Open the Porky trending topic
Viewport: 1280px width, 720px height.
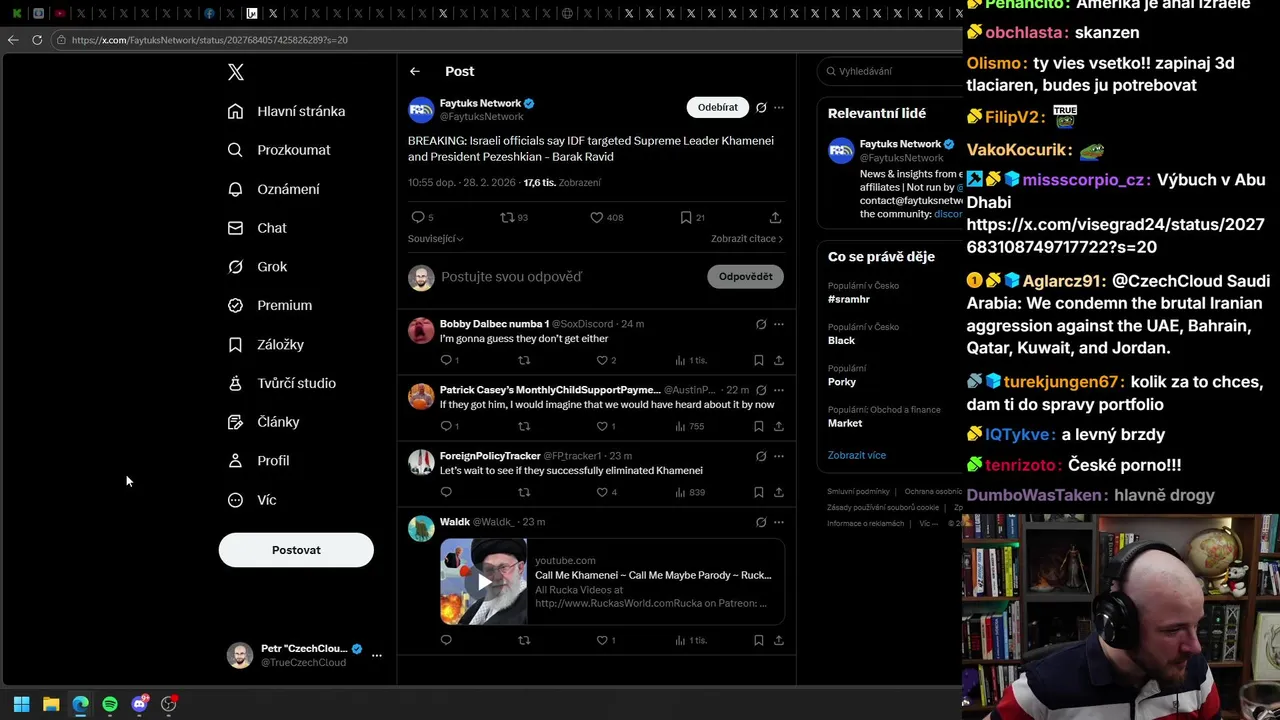point(842,382)
